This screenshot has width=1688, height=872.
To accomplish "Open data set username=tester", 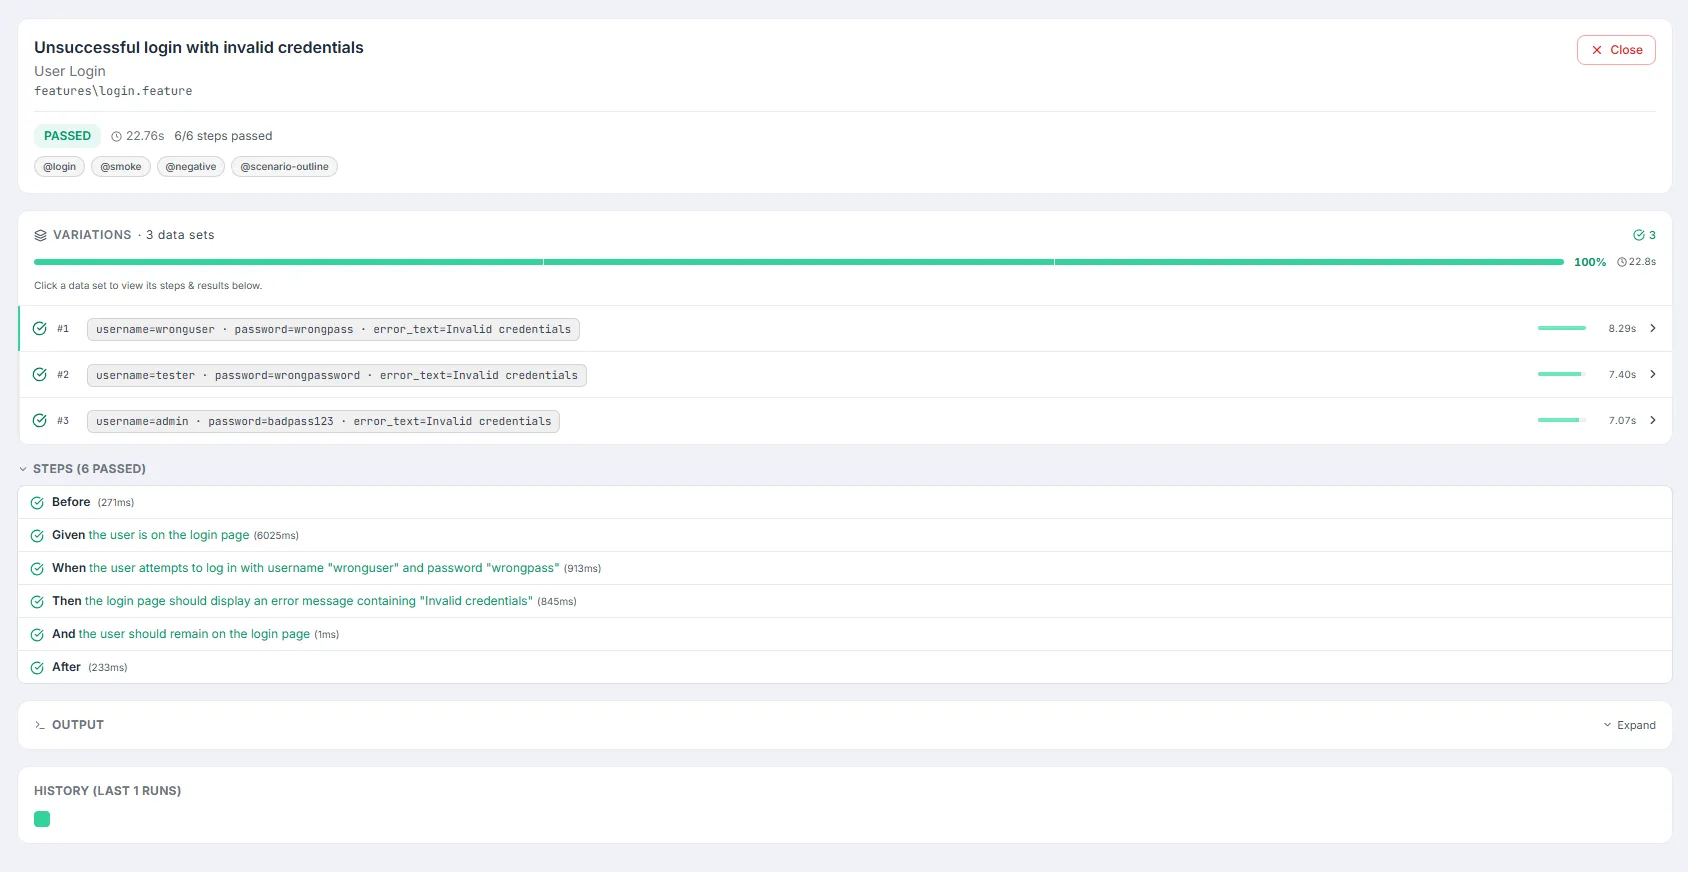I will point(337,375).
